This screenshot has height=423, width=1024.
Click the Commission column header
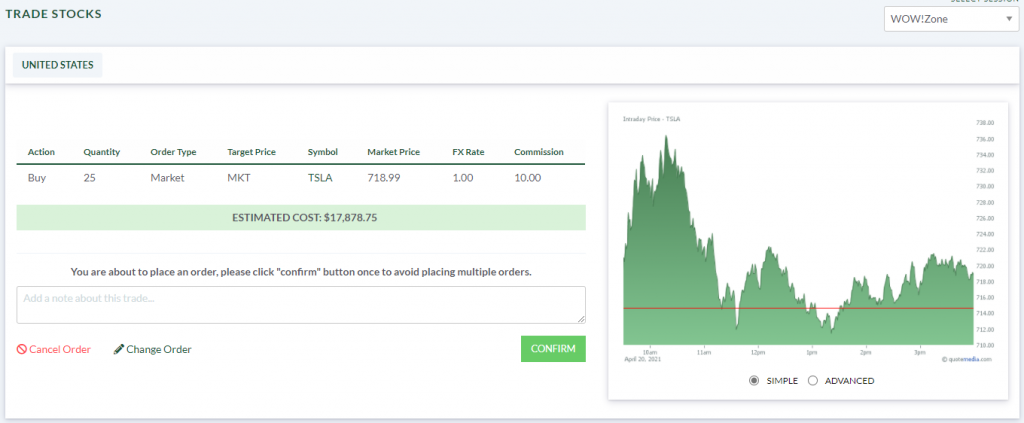pos(539,151)
